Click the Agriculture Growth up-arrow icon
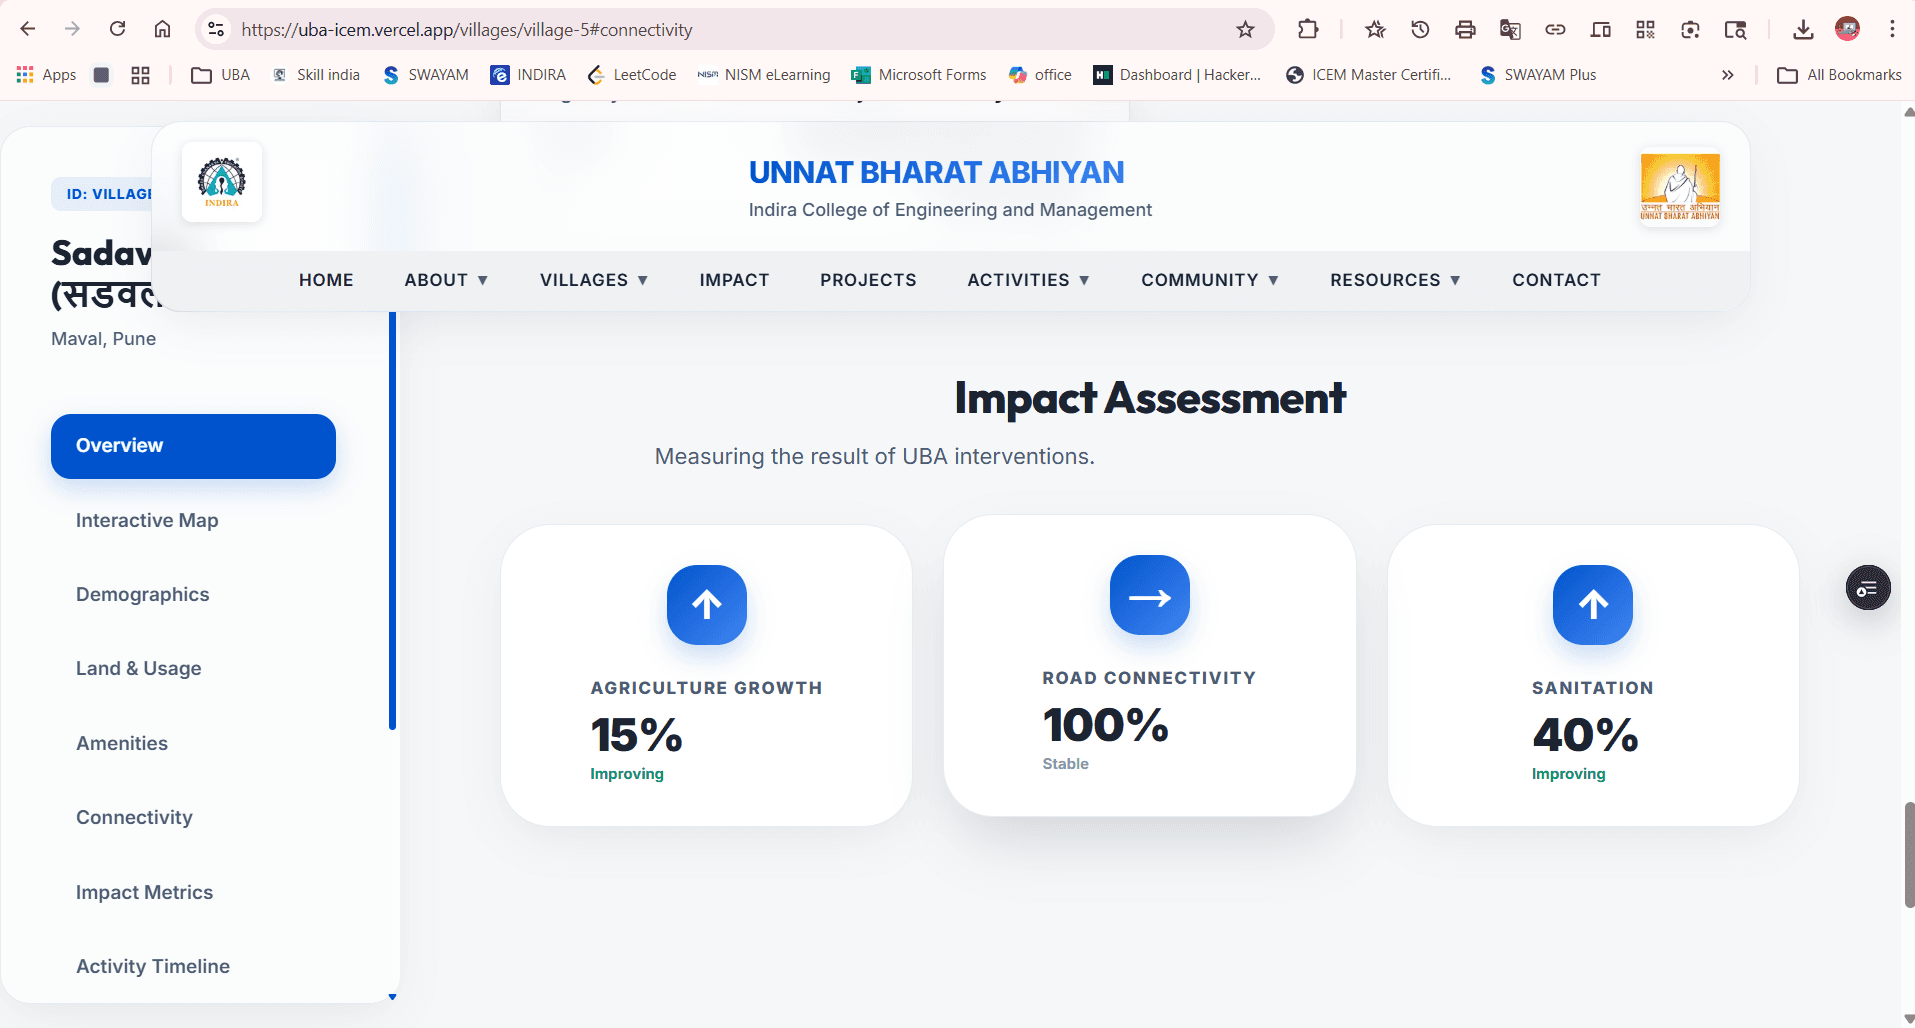This screenshot has width=1915, height=1028. pyautogui.click(x=707, y=605)
